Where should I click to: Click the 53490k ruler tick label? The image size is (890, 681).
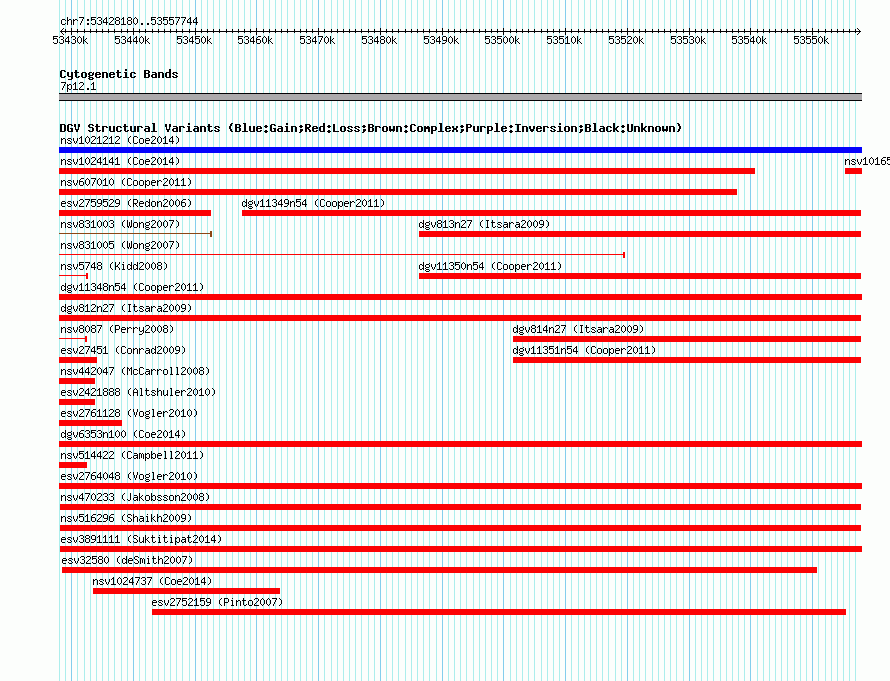tap(441, 40)
